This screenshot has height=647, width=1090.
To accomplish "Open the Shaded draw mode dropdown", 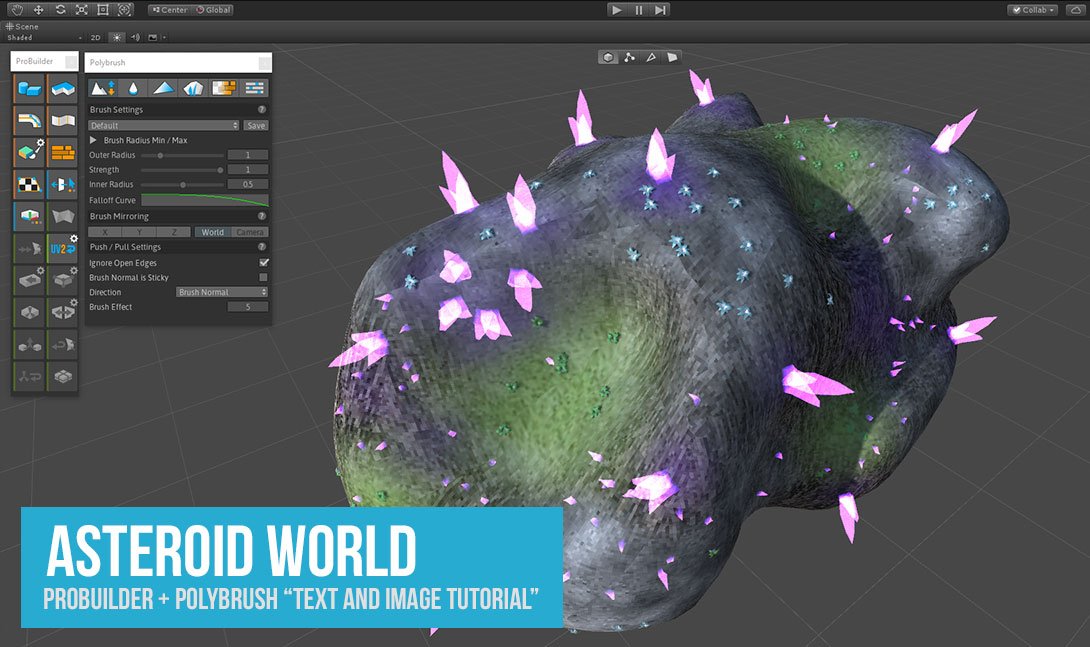I will pyautogui.click(x=44, y=38).
